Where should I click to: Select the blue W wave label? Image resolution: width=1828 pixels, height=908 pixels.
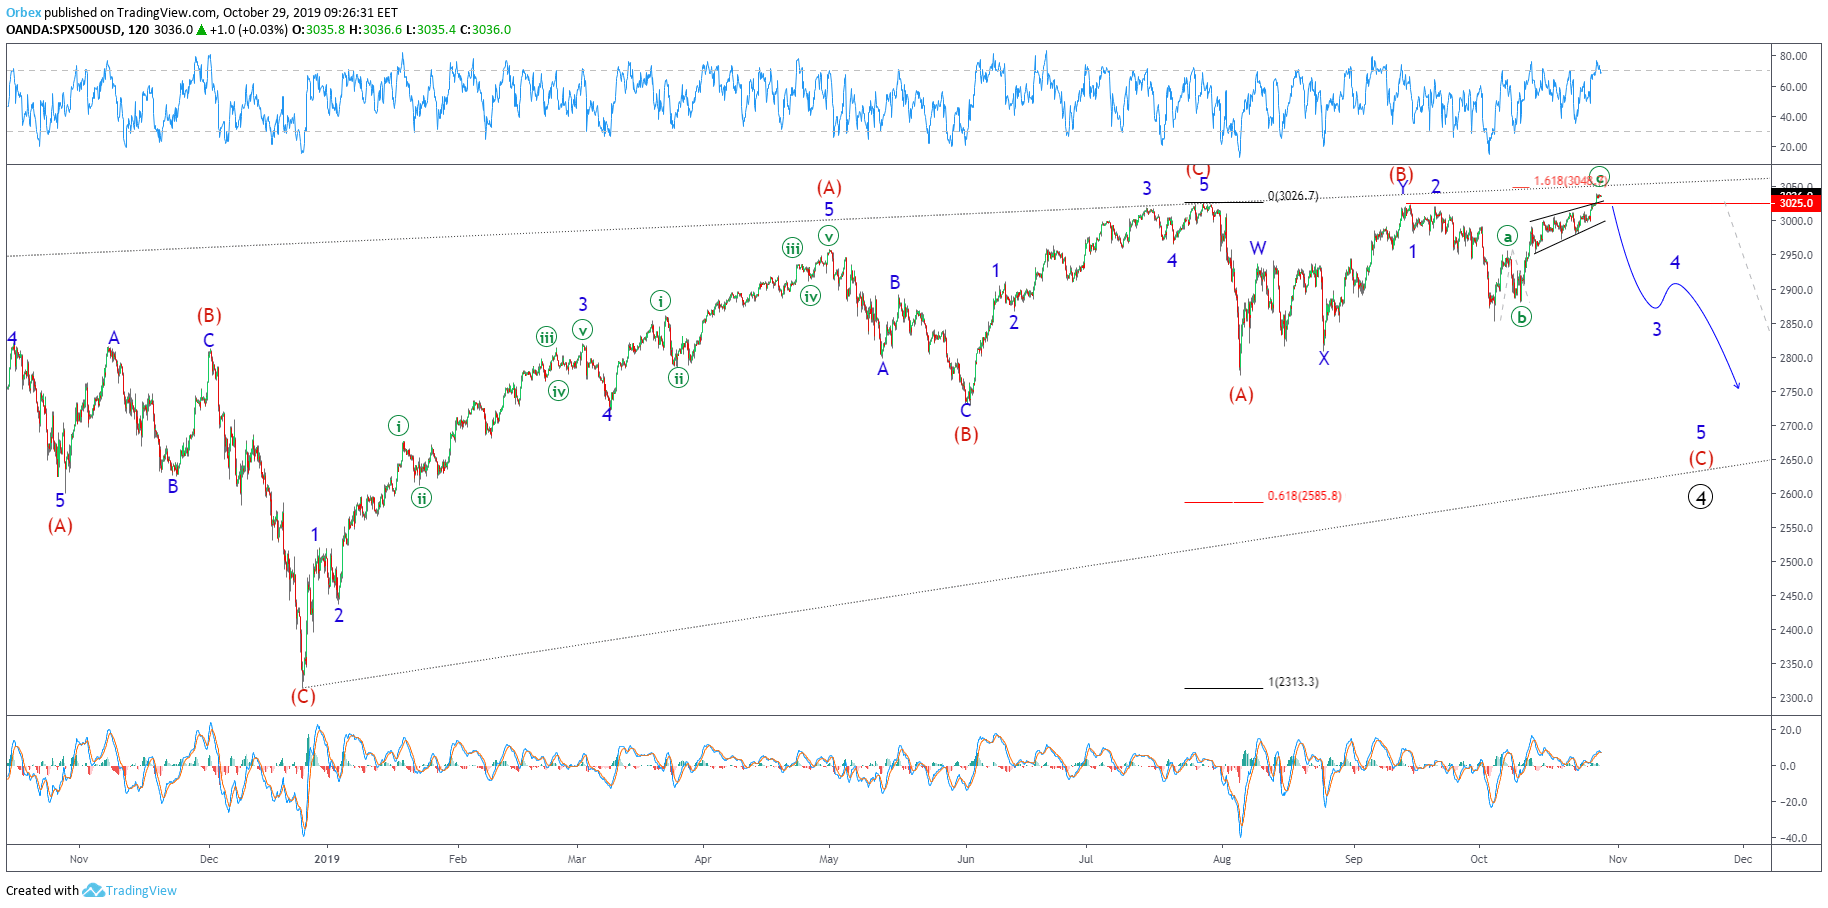pyautogui.click(x=1258, y=248)
